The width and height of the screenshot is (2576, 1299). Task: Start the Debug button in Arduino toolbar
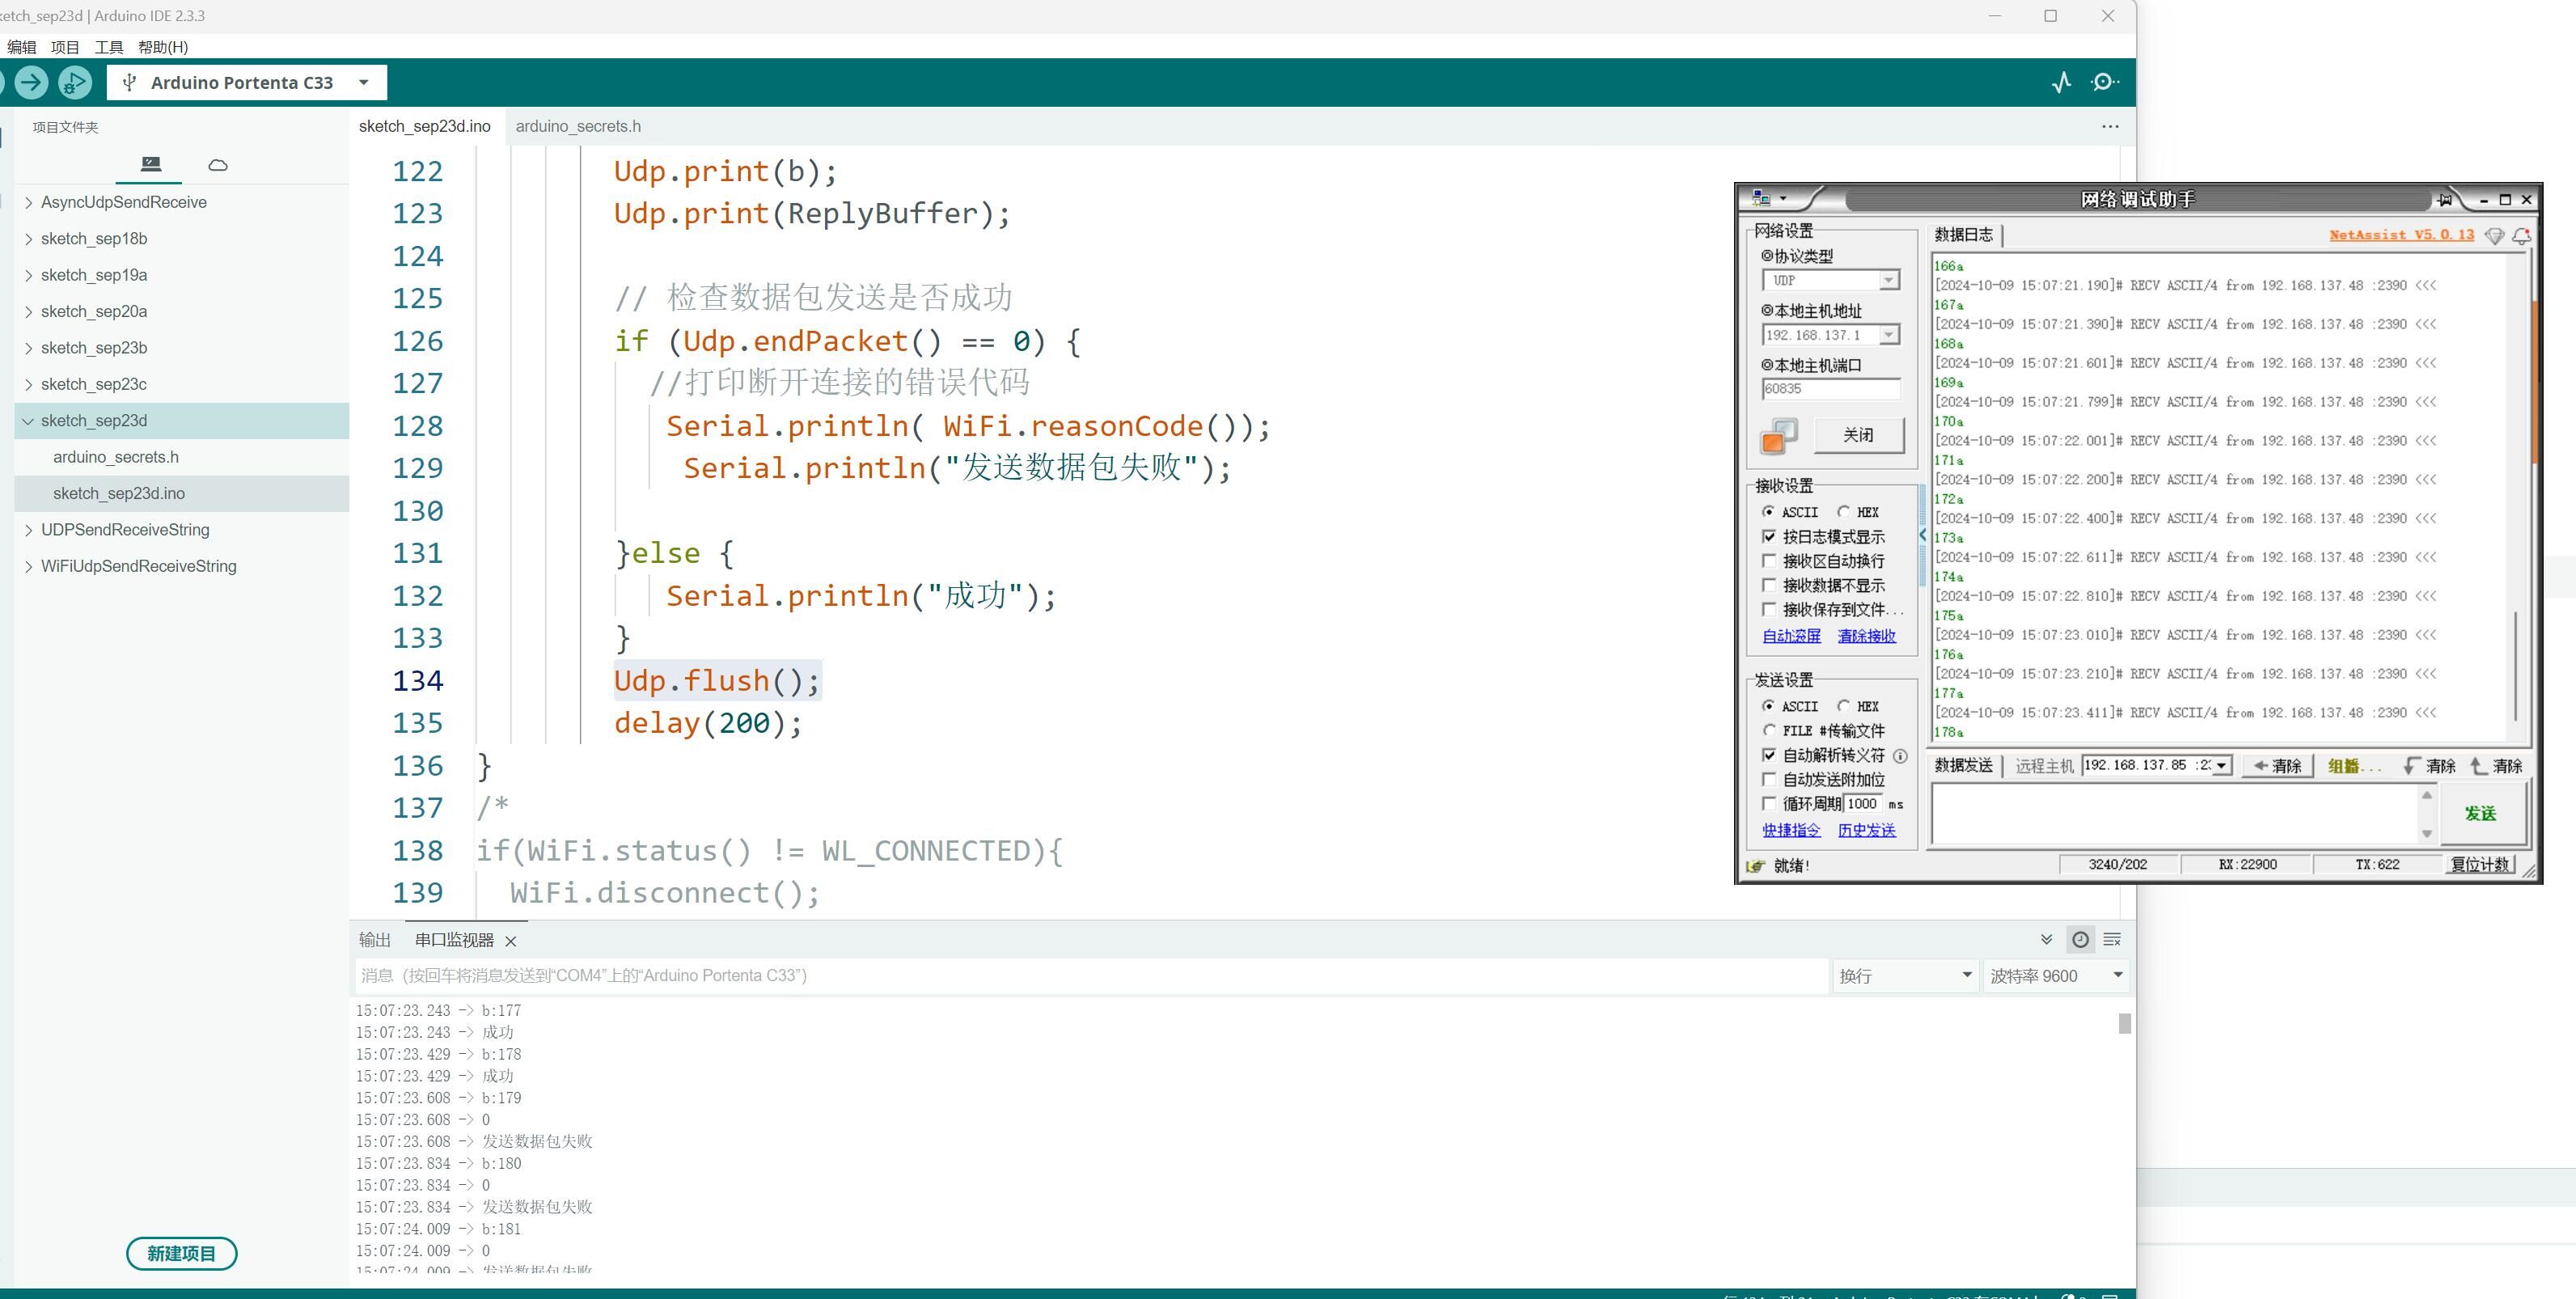(x=75, y=82)
